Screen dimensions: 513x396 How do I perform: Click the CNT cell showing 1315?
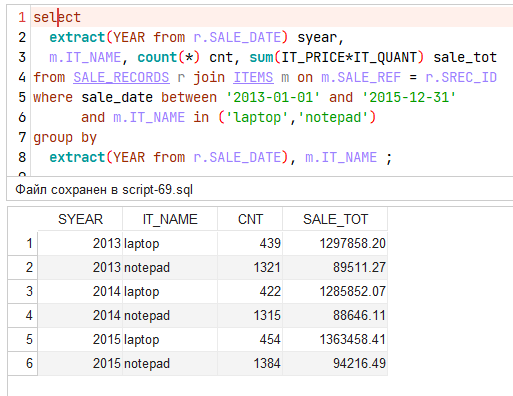pyautogui.click(x=250, y=315)
